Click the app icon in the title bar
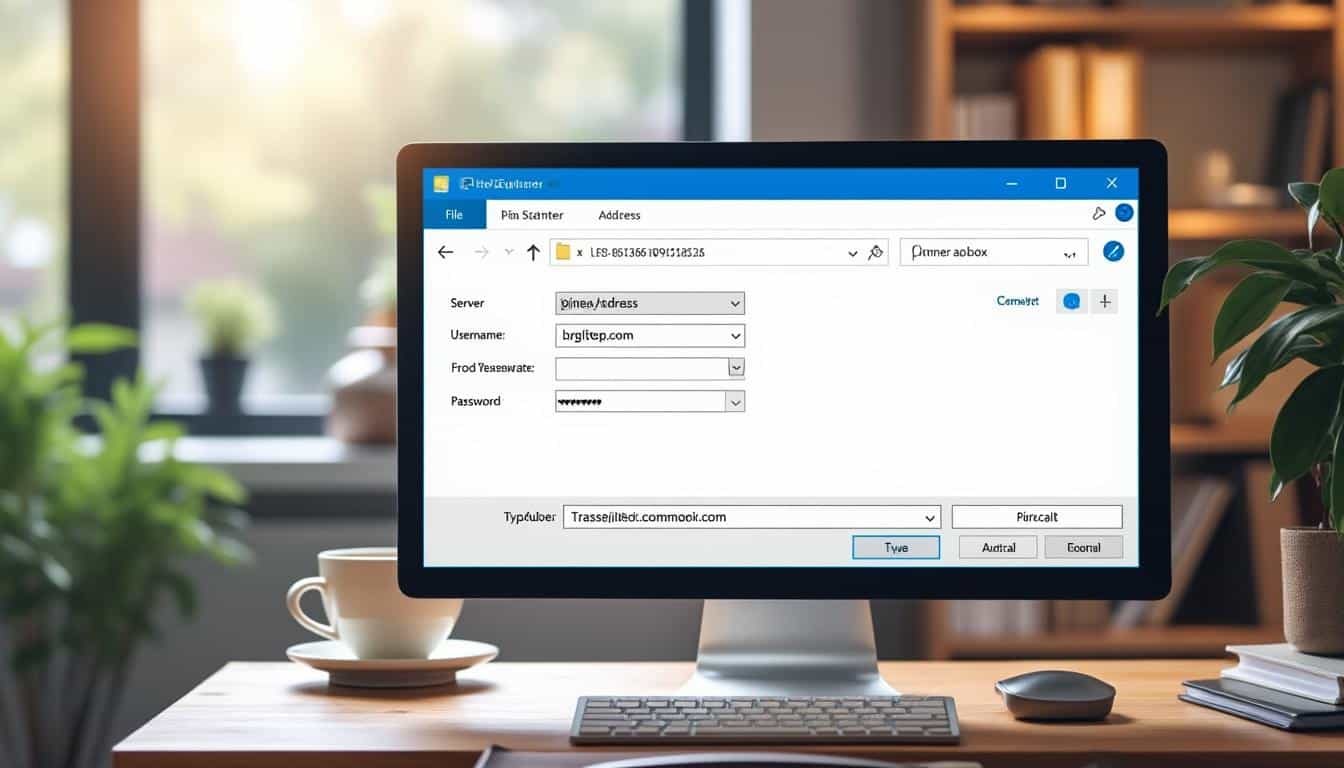The image size is (1344, 768). pyautogui.click(x=442, y=183)
